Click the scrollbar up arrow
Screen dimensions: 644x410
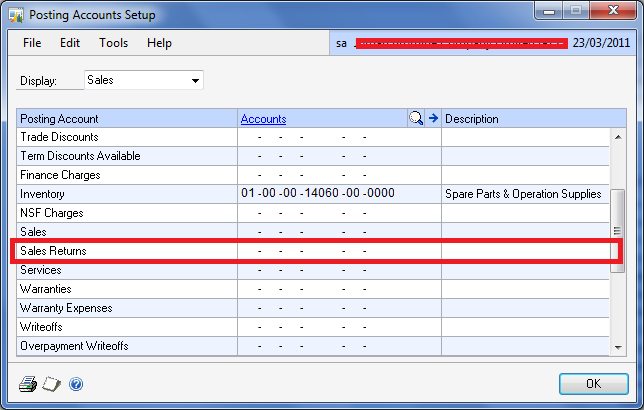[618, 137]
